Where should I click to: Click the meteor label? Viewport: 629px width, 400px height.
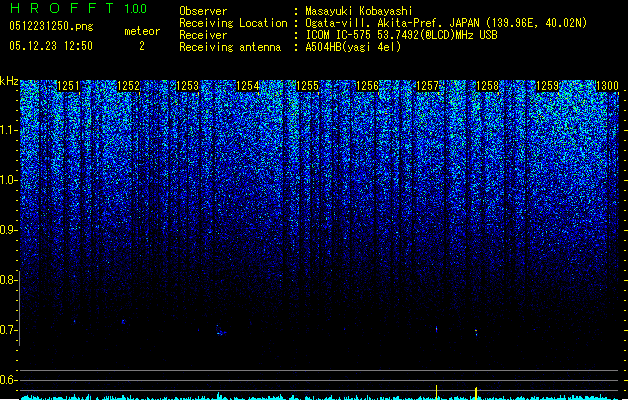click(142, 31)
